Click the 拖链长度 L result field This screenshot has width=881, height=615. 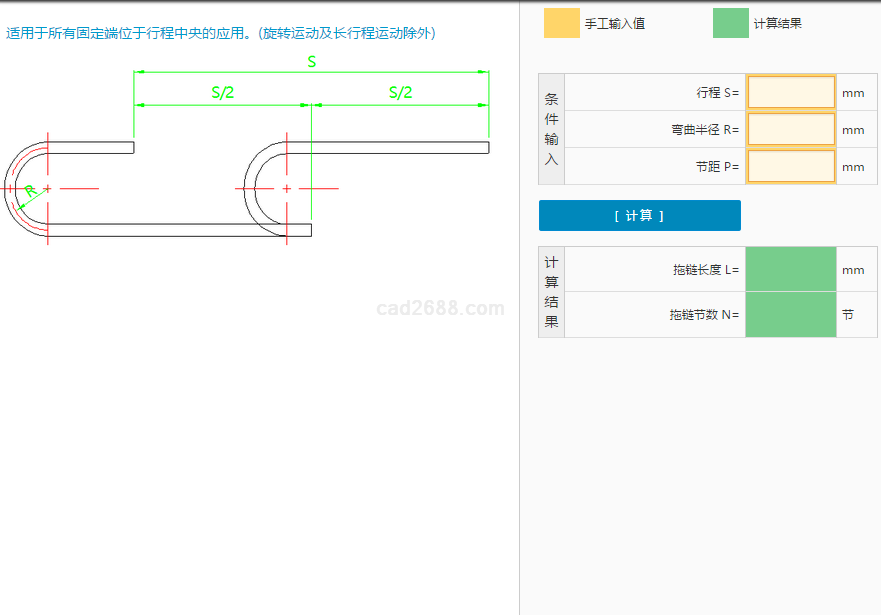(x=790, y=269)
